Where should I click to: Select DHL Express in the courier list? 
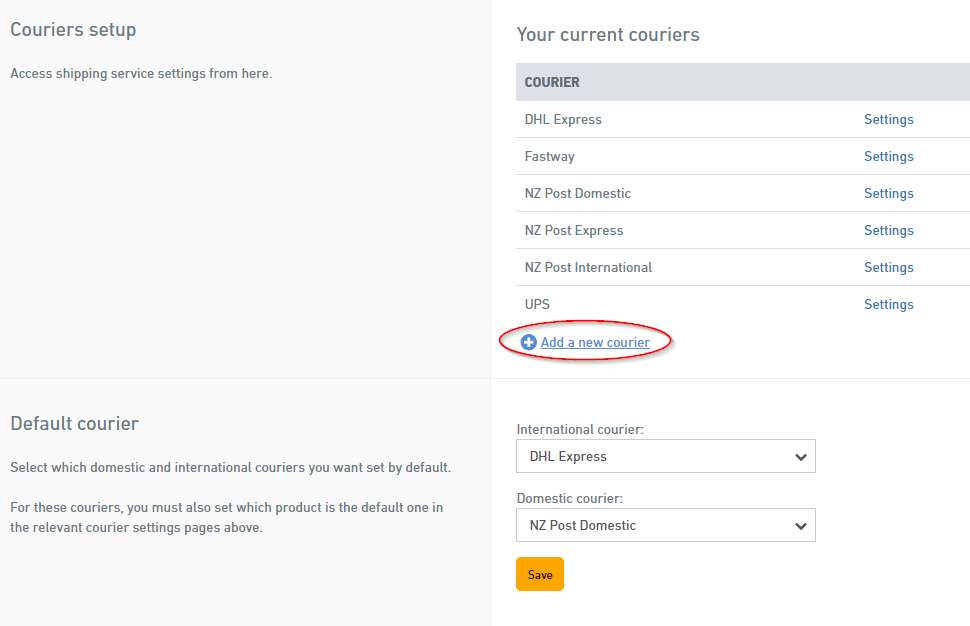[561, 119]
